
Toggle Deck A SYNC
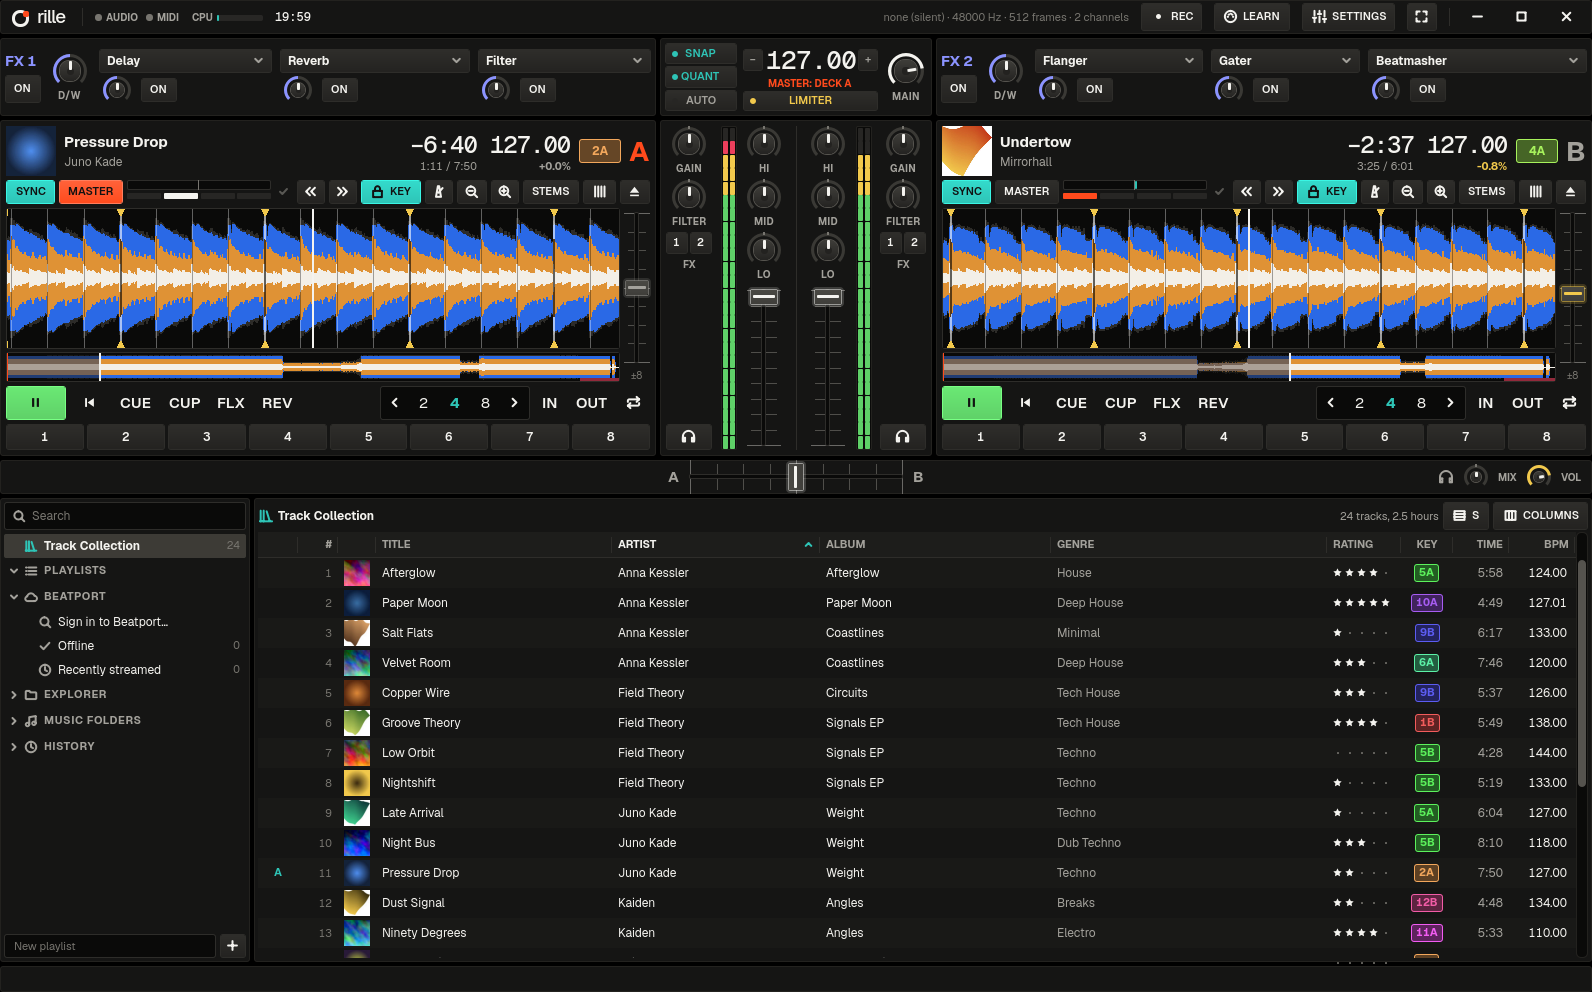pyautogui.click(x=31, y=192)
